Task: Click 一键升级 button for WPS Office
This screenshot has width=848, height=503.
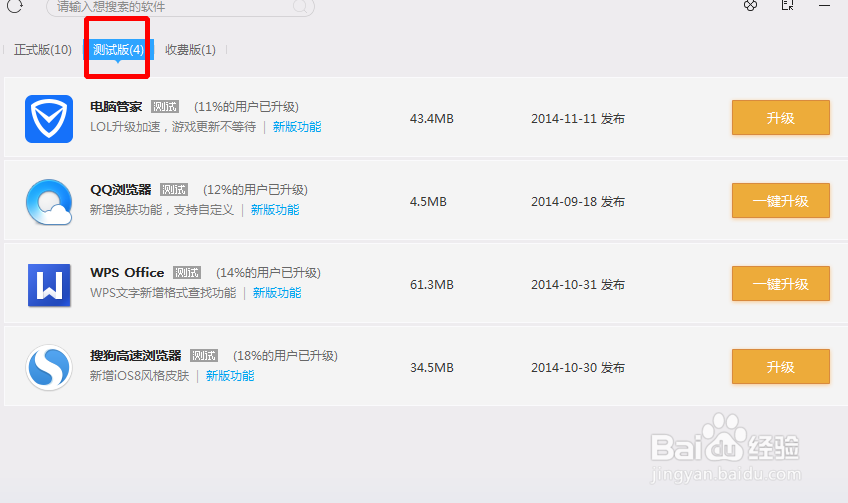Action: tap(780, 283)
